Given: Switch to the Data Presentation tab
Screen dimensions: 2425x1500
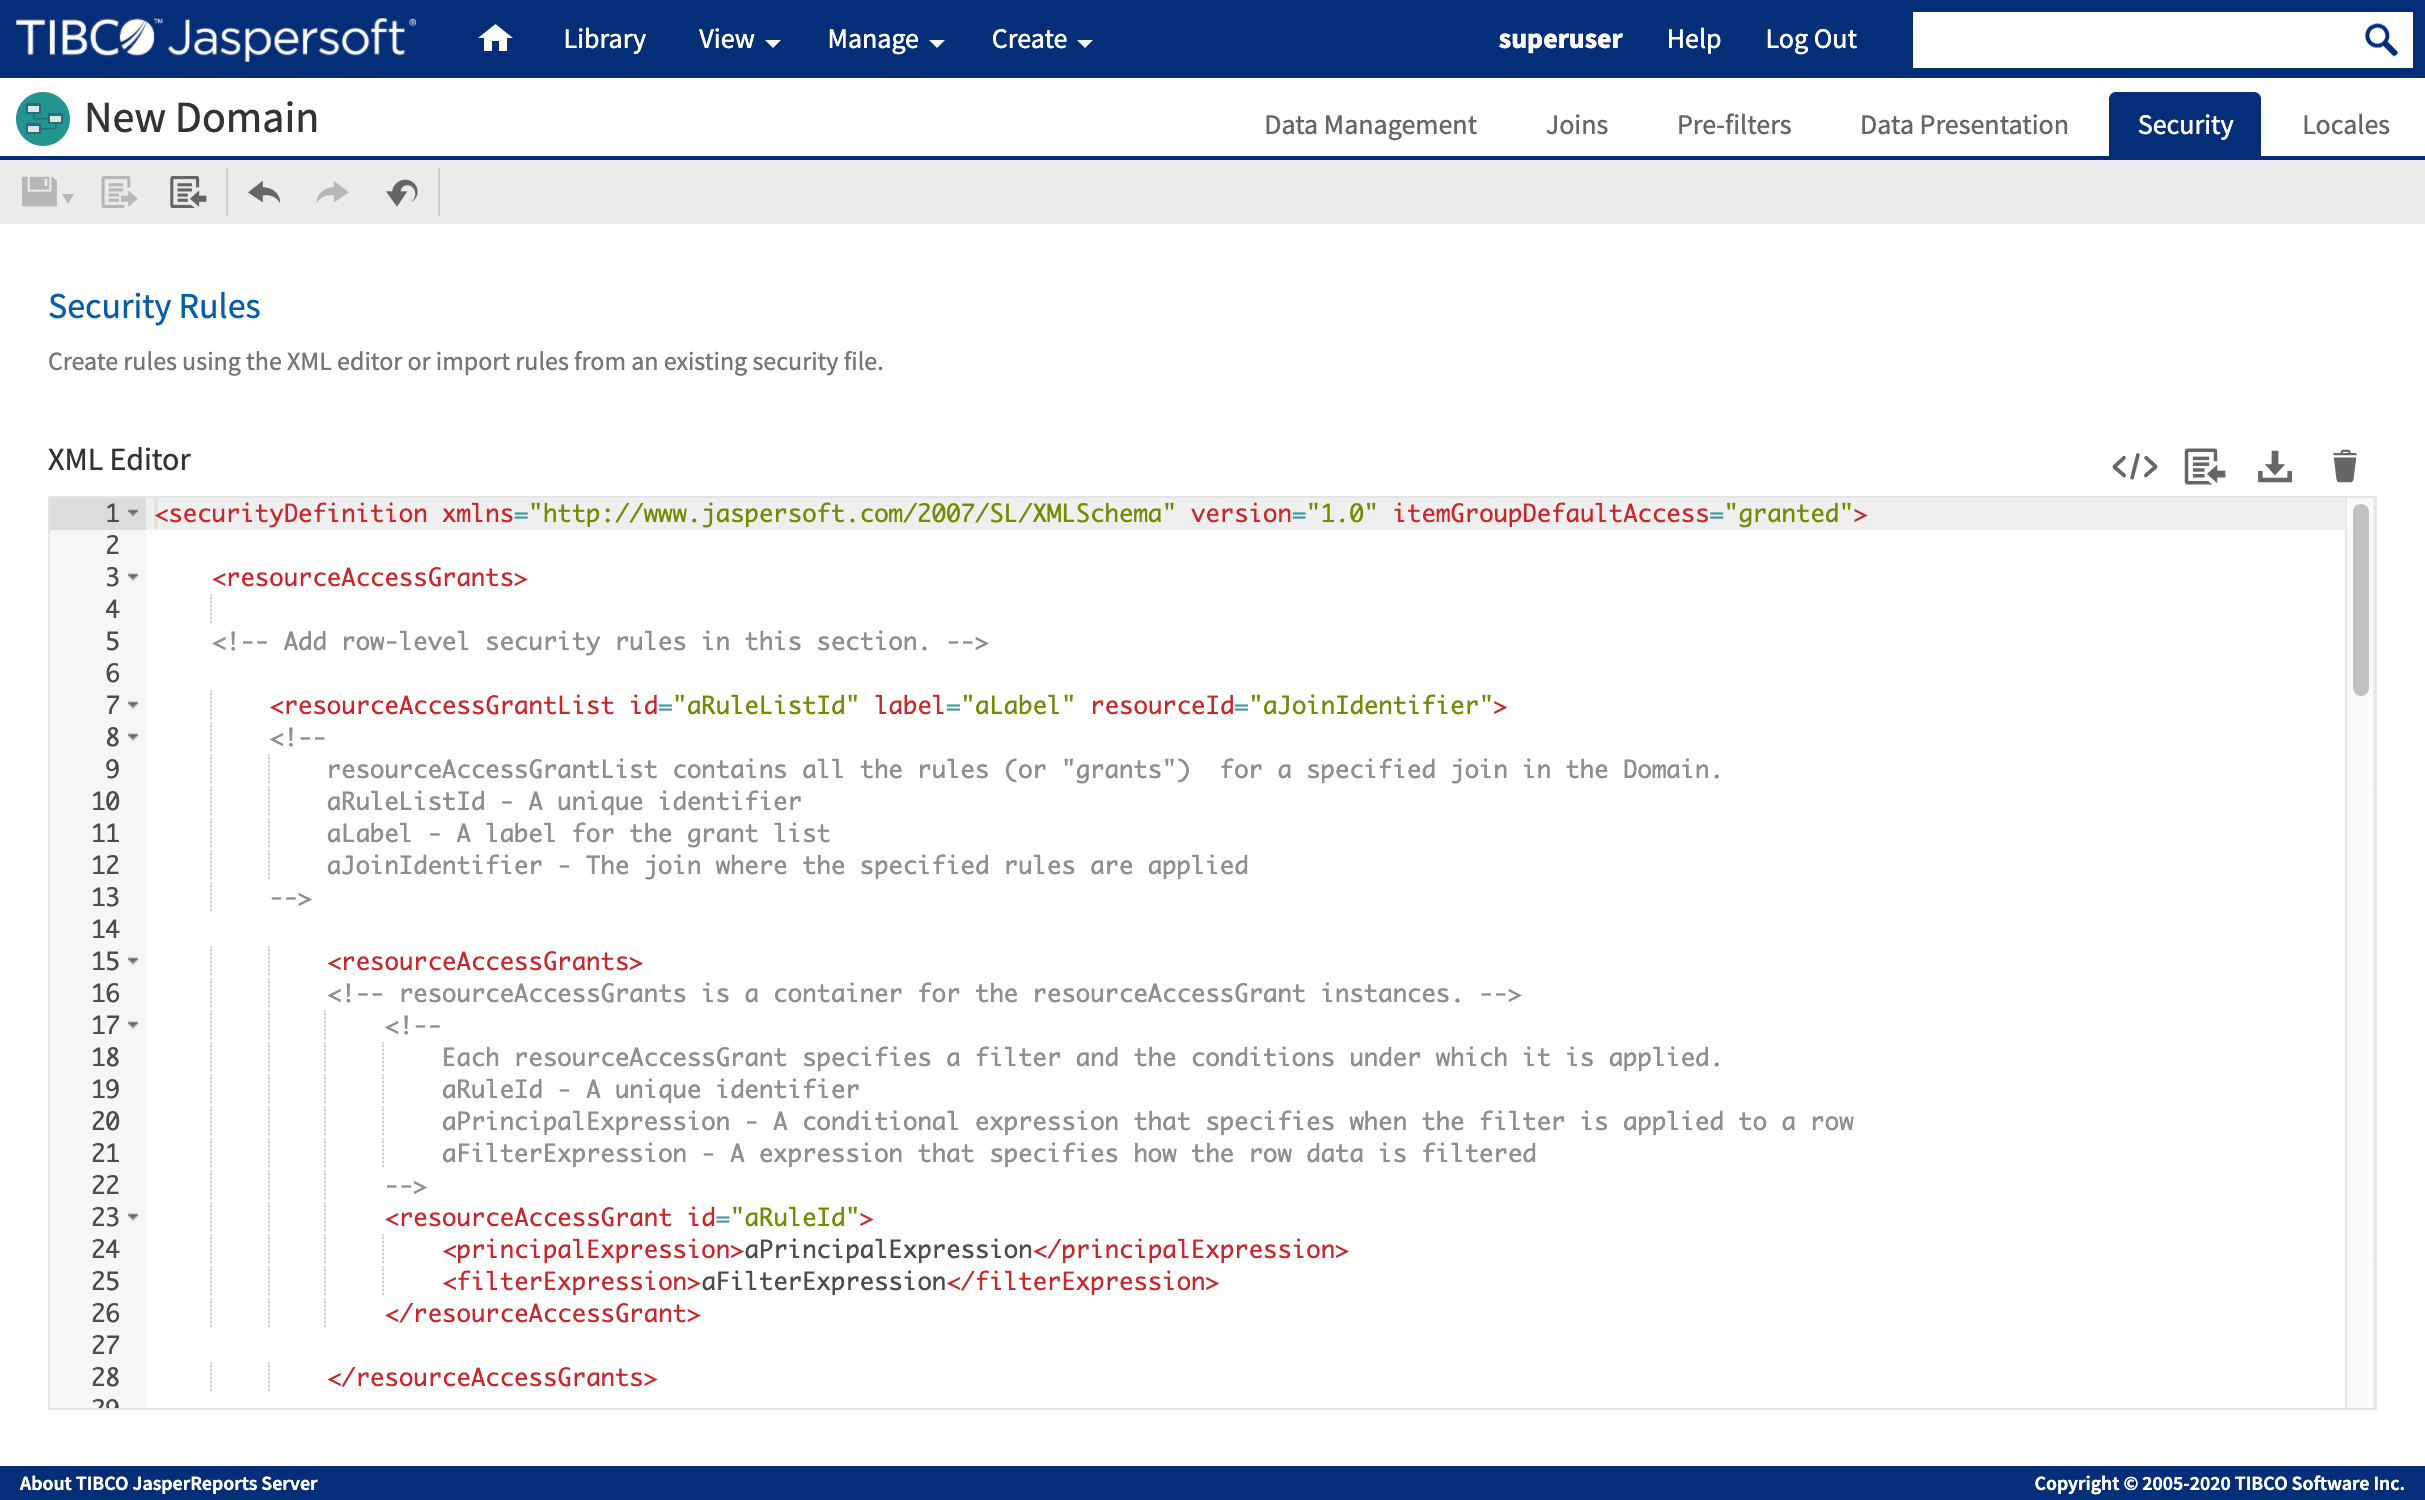Looking at the screenshot, I should point(1964,125).
